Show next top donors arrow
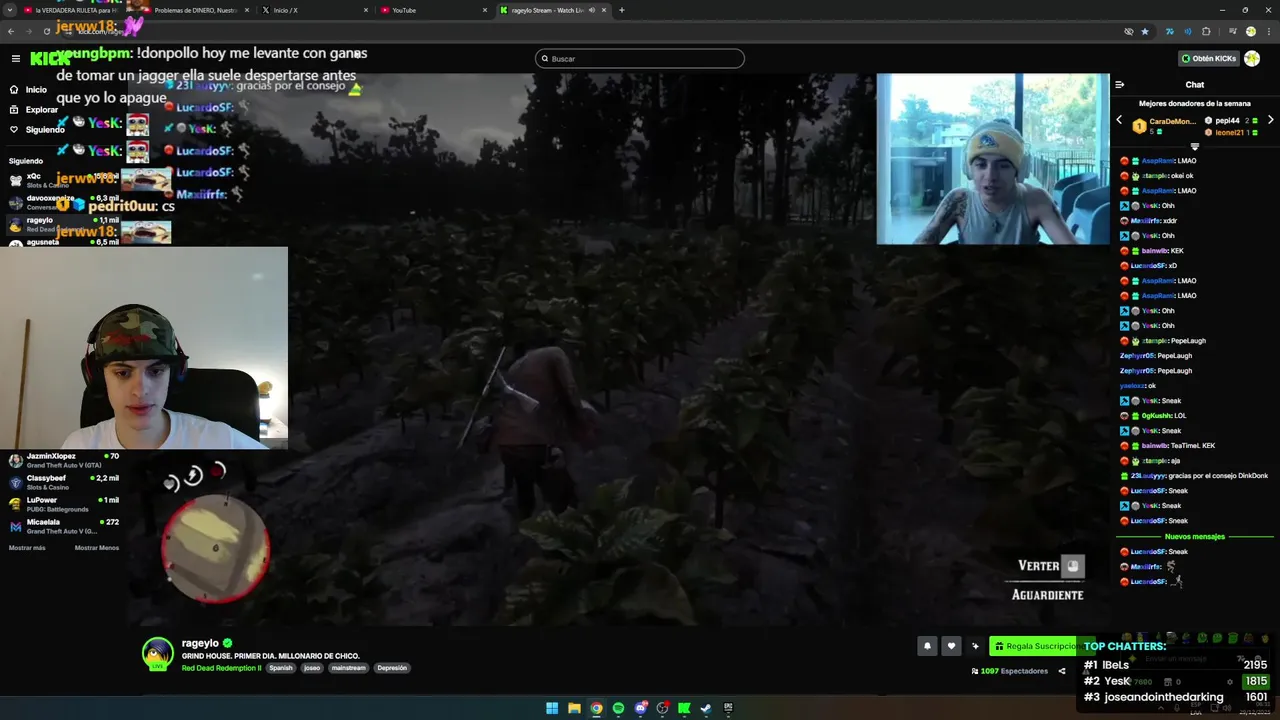1280x720 pixels. 1270,120
